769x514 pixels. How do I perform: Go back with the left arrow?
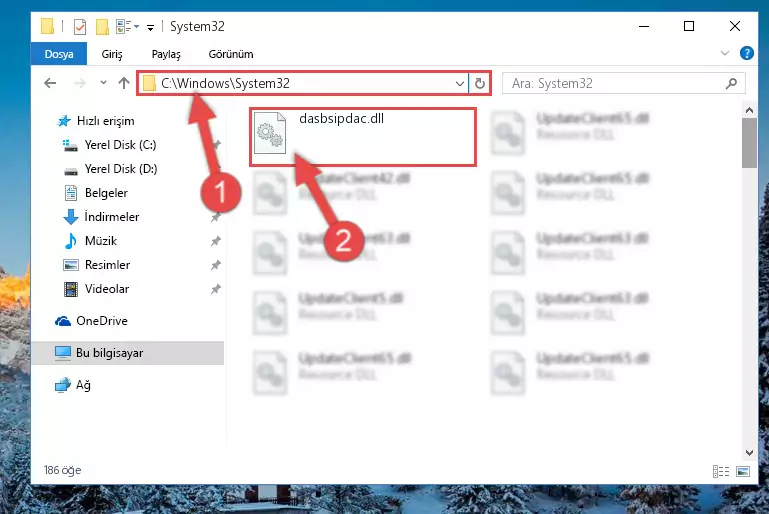tap(50, 83)
